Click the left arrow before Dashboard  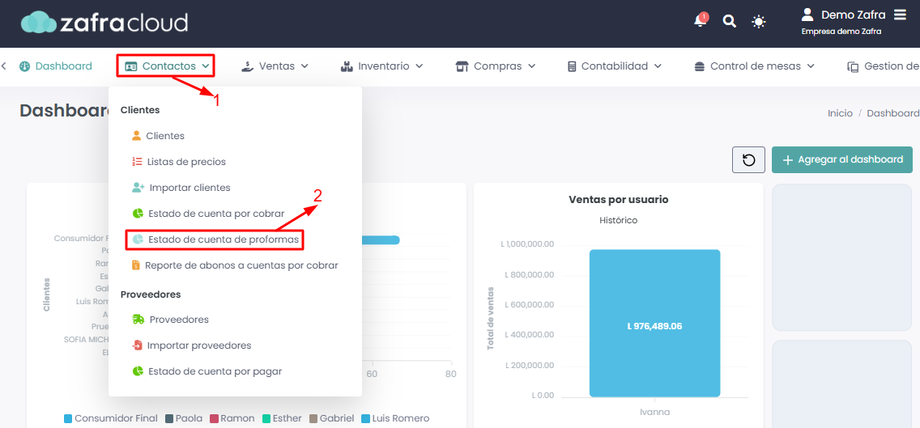[4, 66]
